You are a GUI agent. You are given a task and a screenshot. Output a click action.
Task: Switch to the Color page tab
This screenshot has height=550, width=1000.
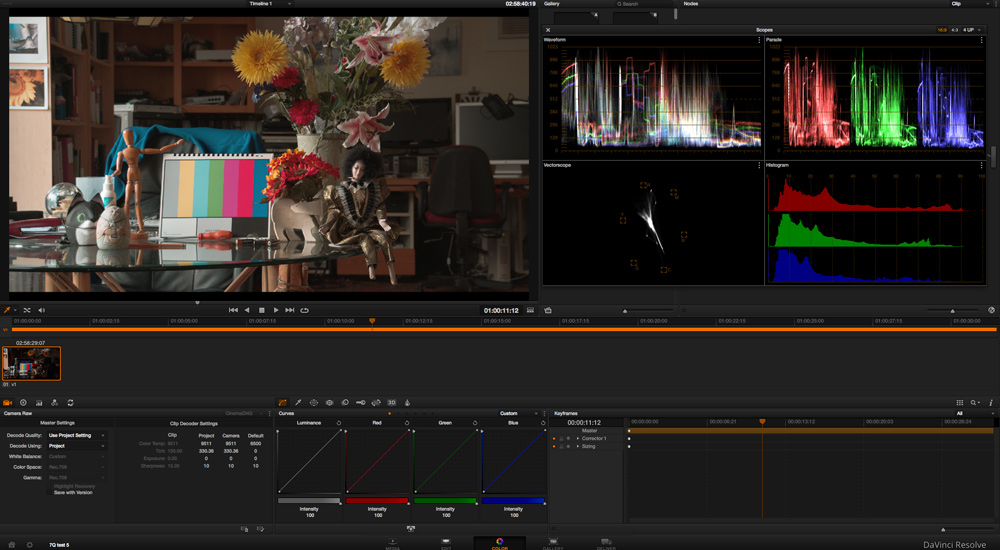point(499,543)
